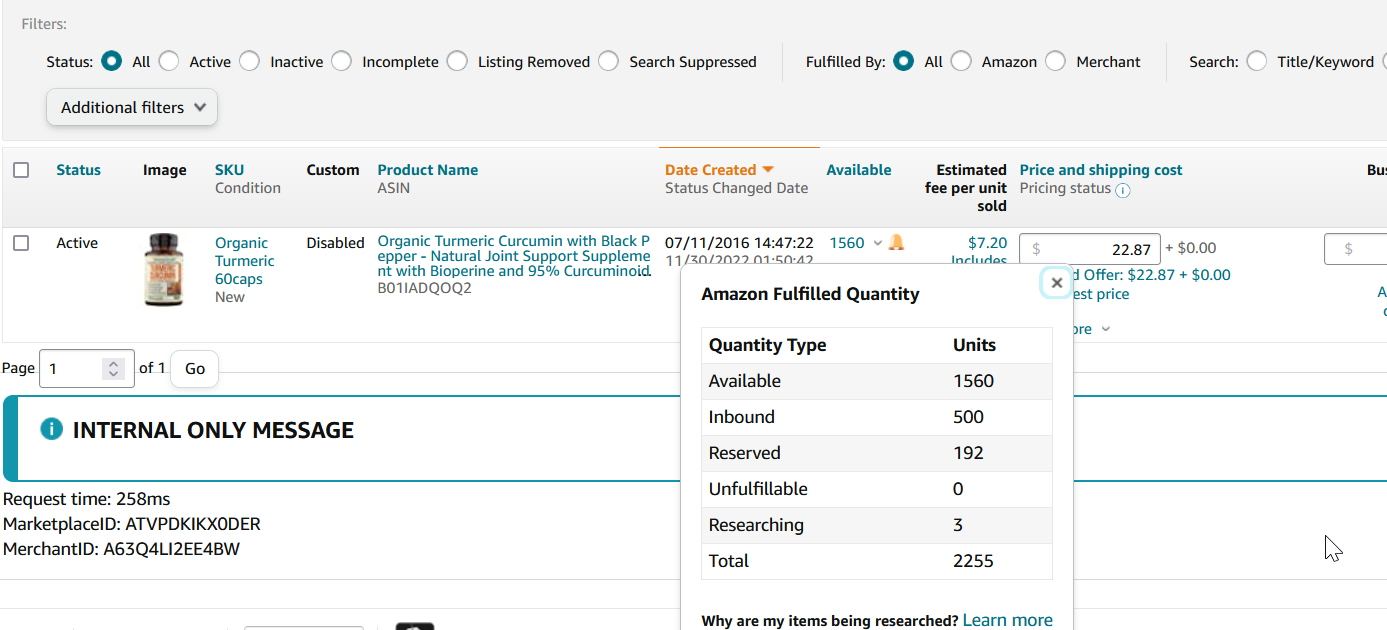Expand the available quantity chevron next to 1560
This screenshot has width=1387, height=630.
[878, 243]
